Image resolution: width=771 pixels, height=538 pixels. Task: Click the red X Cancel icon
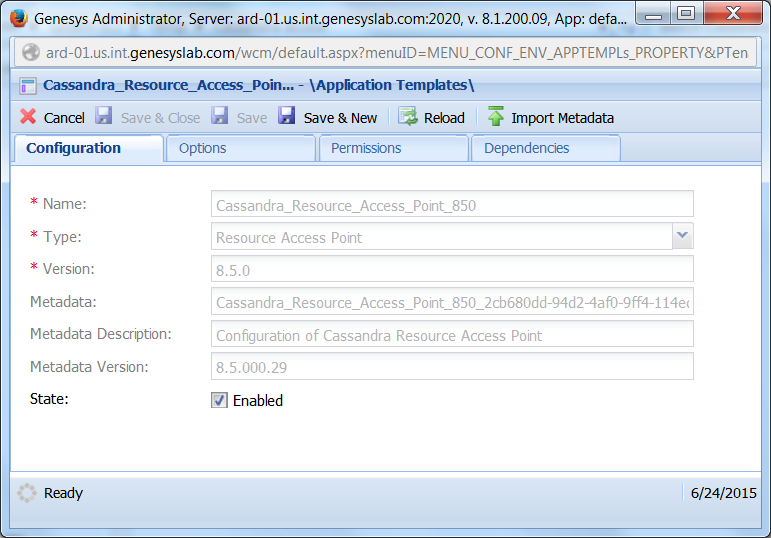[x=28, y=117]
